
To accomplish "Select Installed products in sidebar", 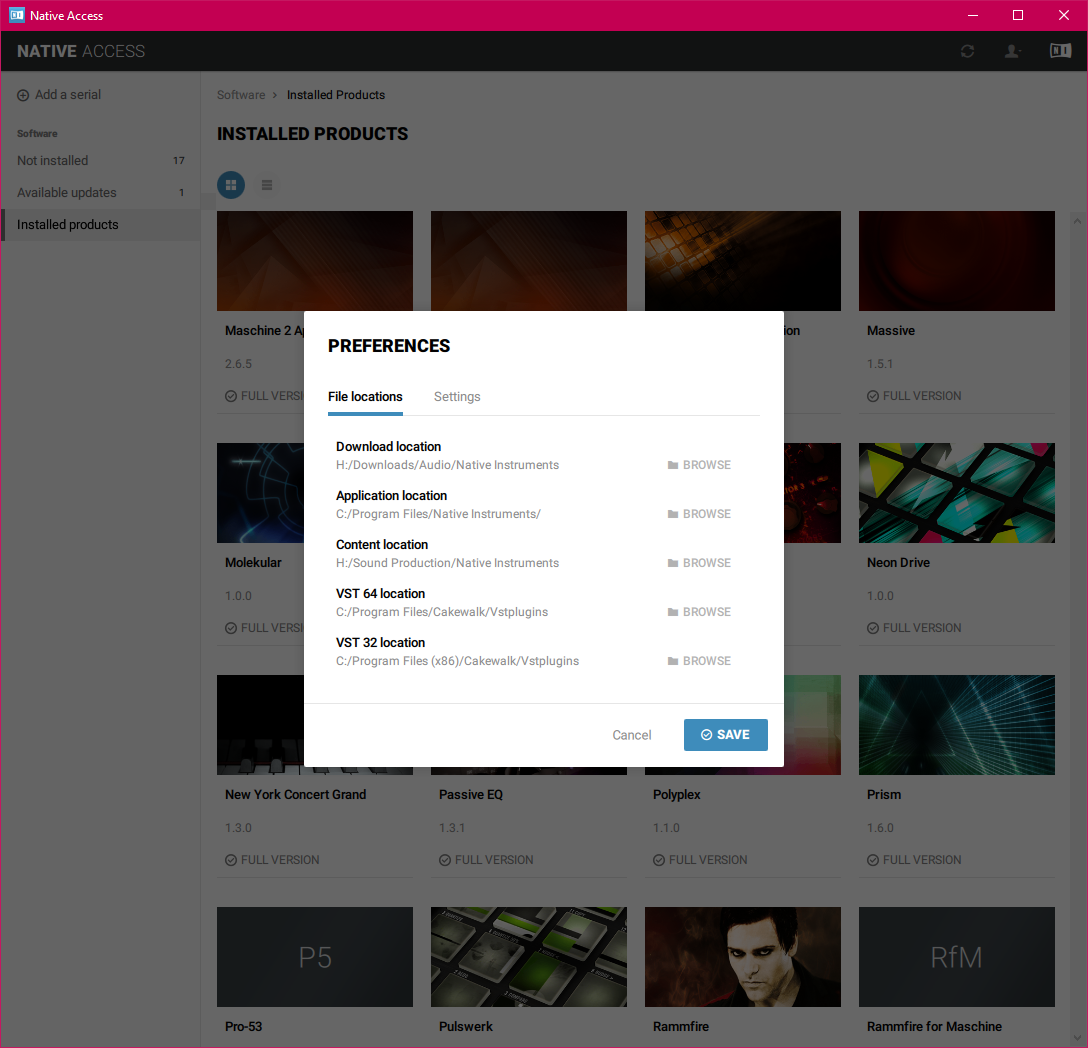I will (x=101, y=225).
